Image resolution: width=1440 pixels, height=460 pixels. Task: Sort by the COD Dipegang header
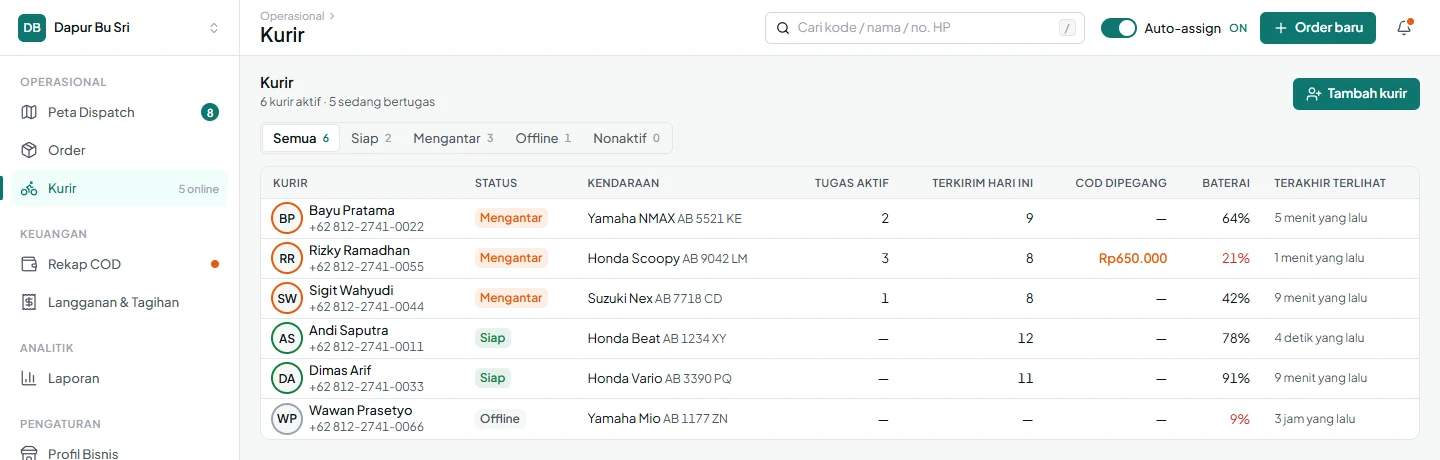pyautogui.click(x=1121, y=183)
